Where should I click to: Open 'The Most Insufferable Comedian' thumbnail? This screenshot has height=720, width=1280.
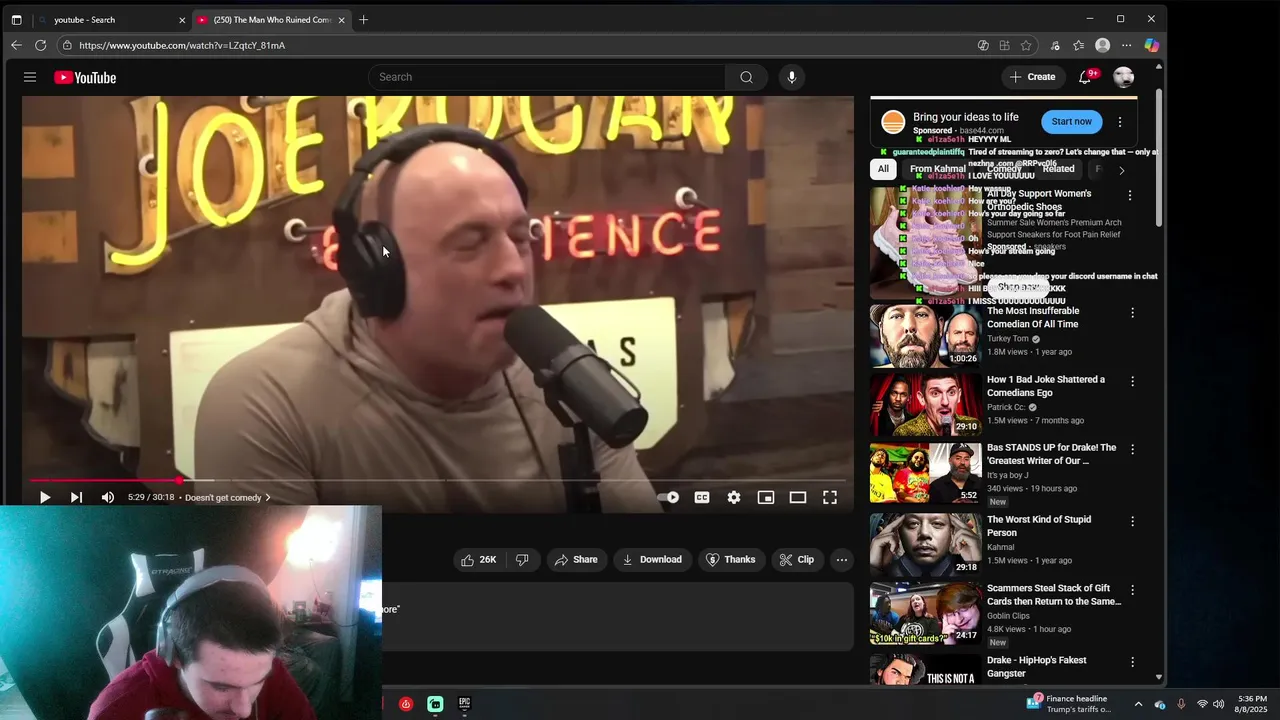pyautogui.click(x=926, y=336)
